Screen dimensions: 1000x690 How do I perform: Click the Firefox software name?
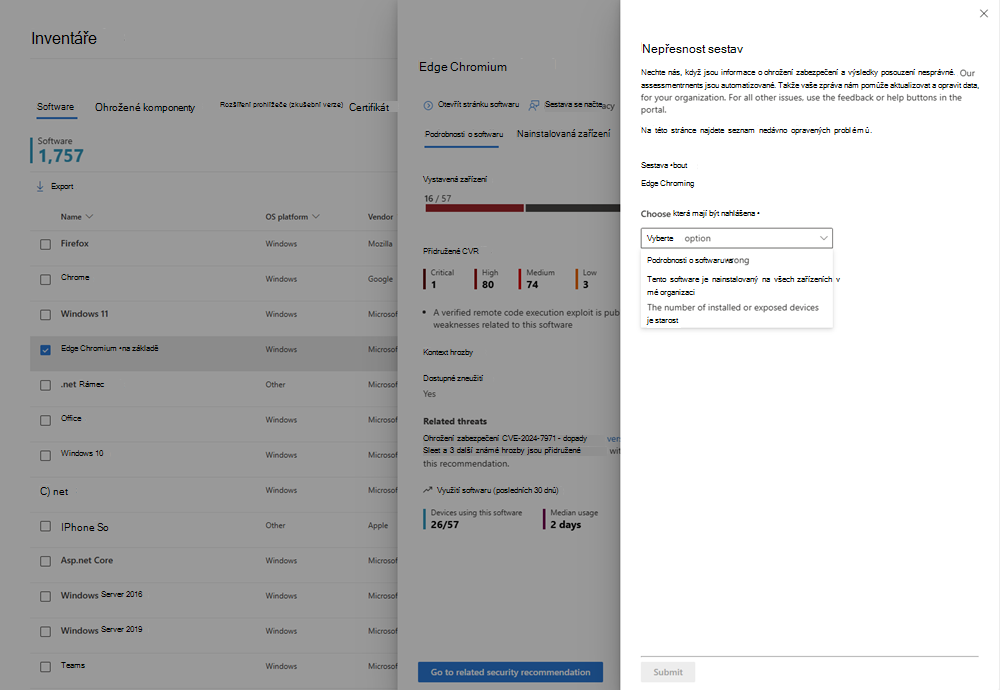(x=75, y=244)
